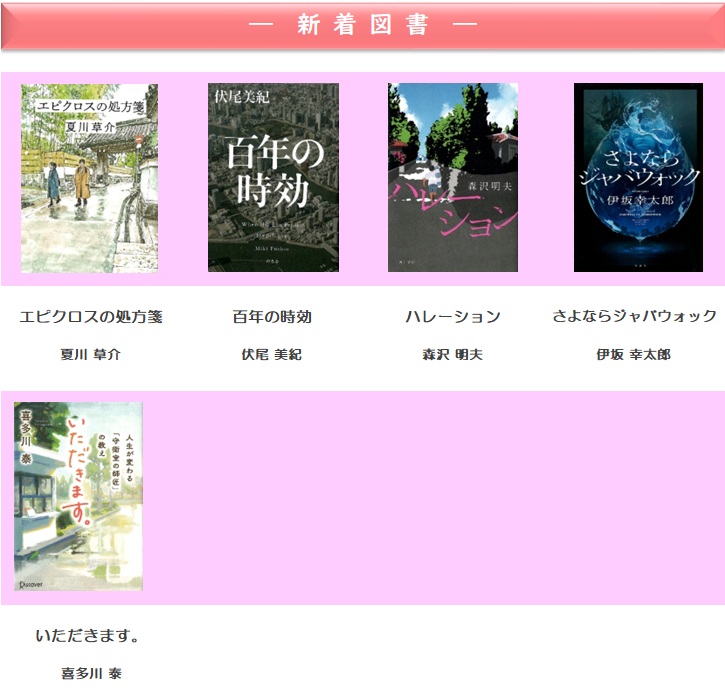Click the 百年の時効 title text below cover

(x=272, y=317)
